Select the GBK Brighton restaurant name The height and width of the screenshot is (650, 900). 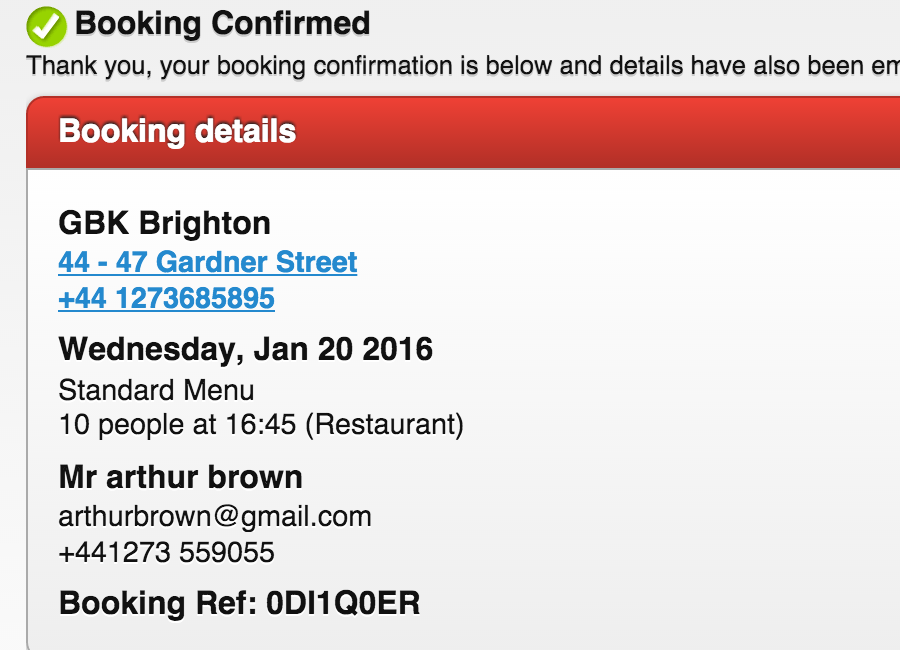coord(164,222)
